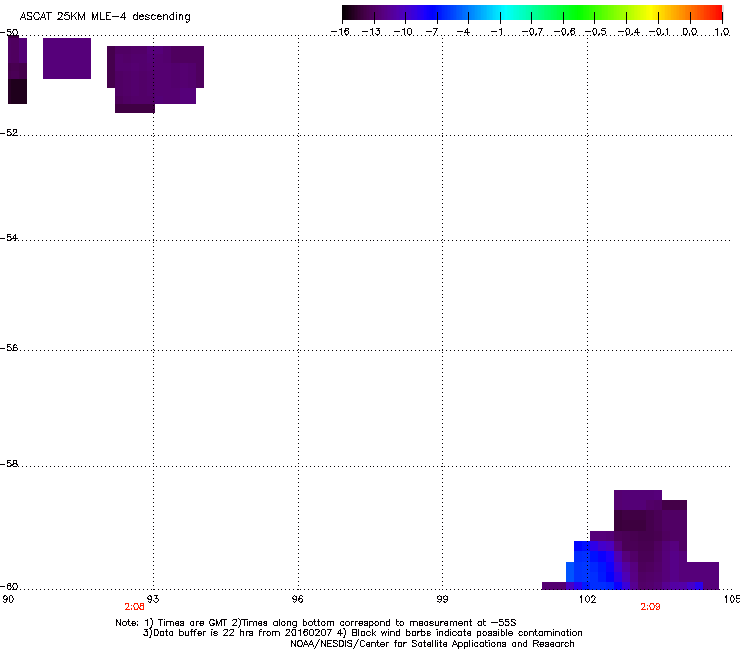Click the -0.5 color scale label
This screenshot has width=740, height=650.
click(x=596, y=32)
